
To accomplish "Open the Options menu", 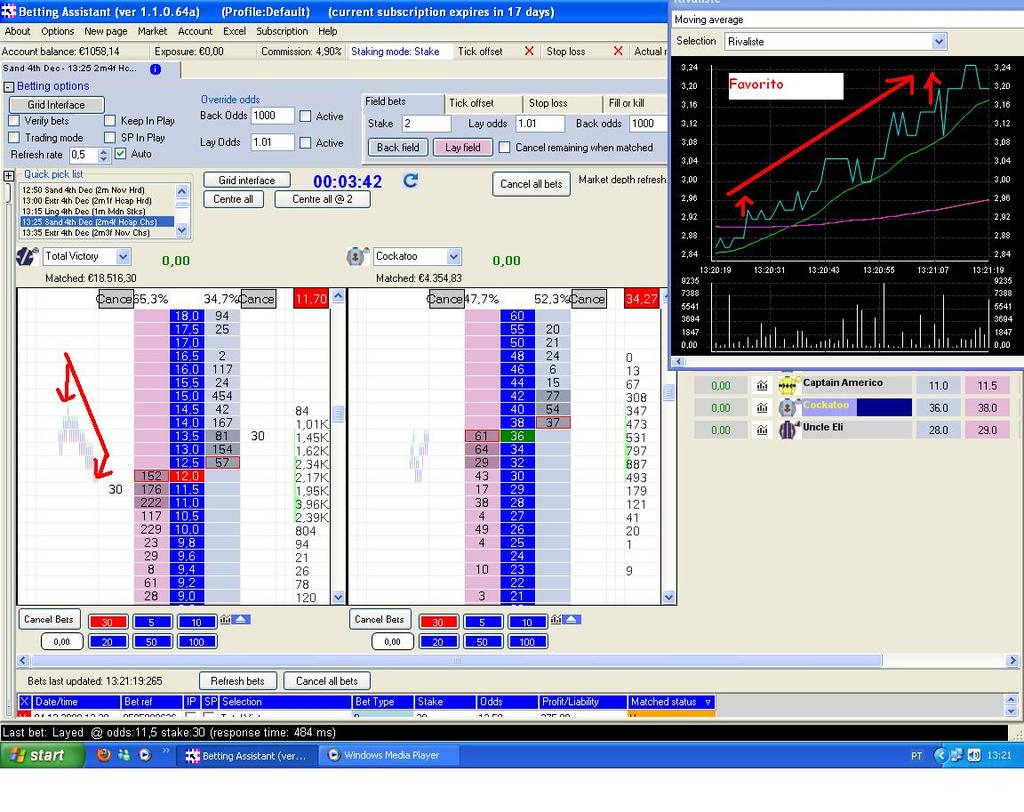I will 57,31.
